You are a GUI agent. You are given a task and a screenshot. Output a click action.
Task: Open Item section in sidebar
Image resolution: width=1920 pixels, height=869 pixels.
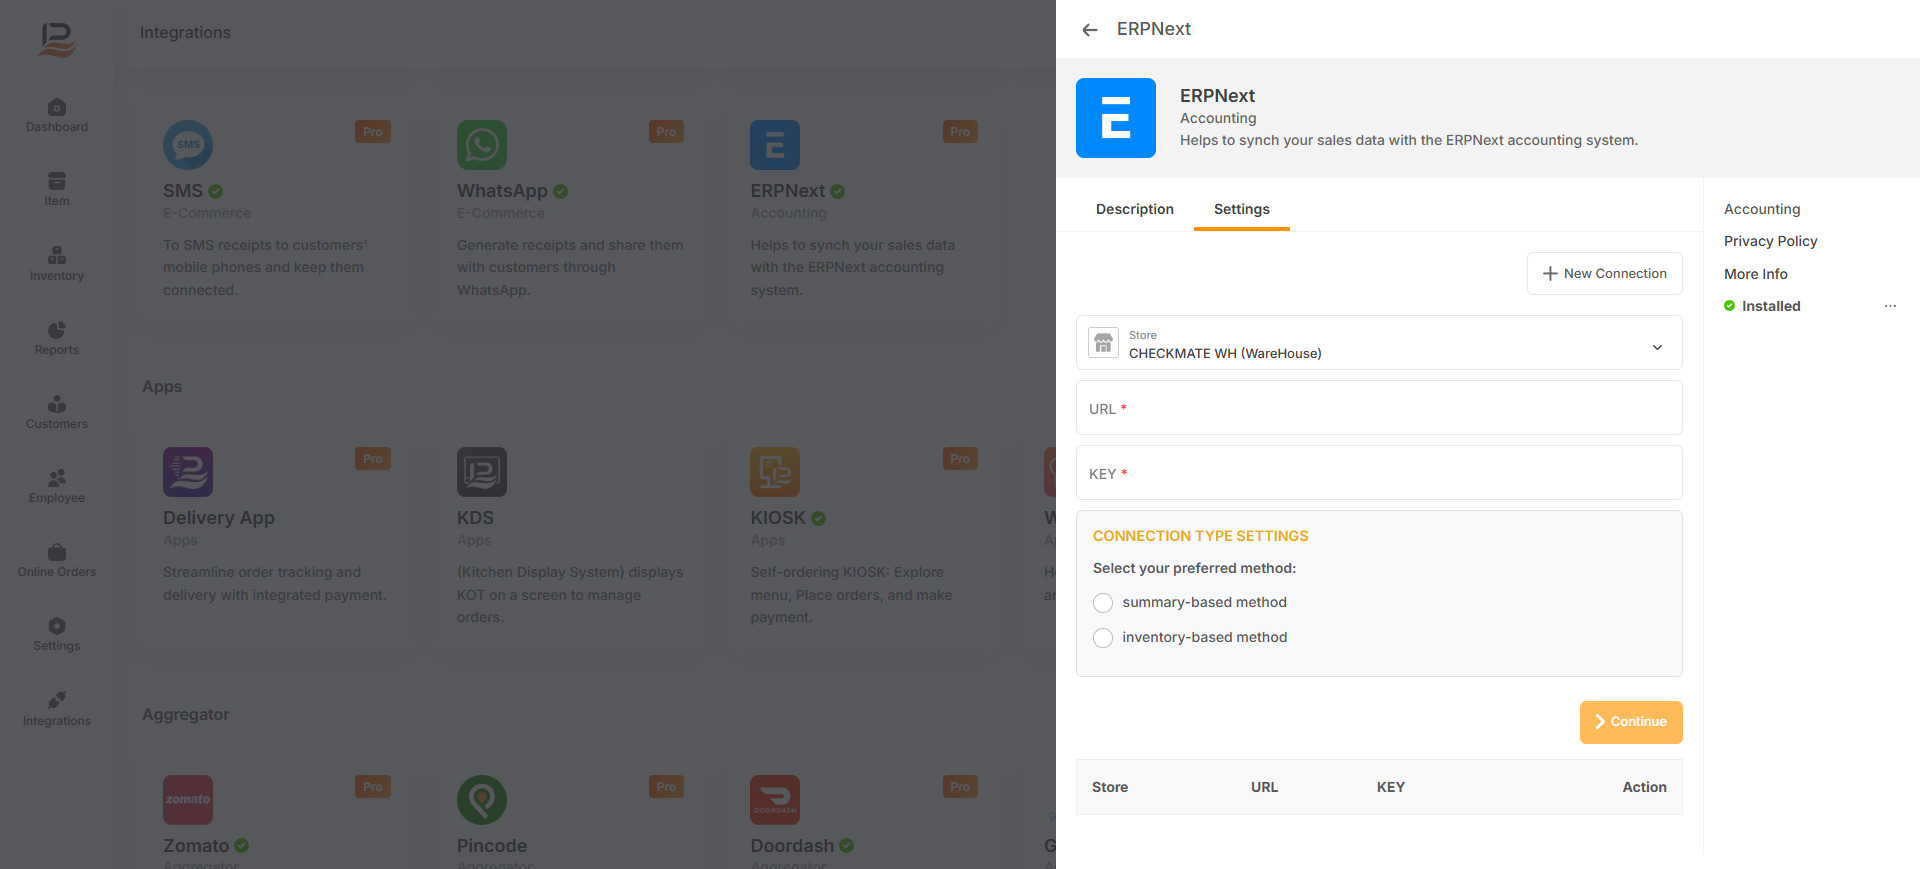click(x=57, y=190)
